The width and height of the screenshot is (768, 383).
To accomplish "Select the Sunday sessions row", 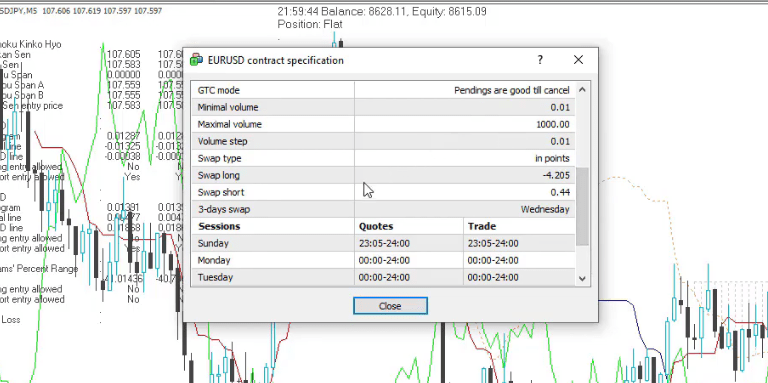I will click(x=383, y=243).
